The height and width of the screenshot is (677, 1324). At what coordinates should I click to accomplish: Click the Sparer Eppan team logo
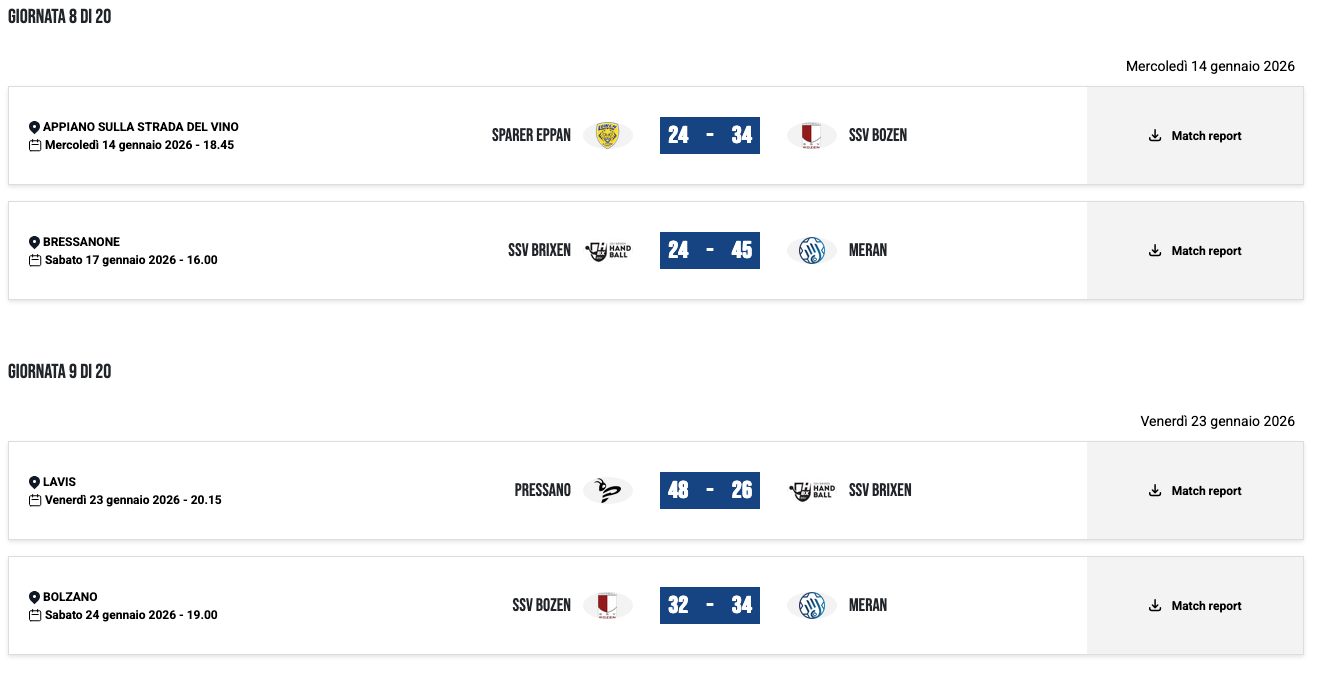coord(607,136)
